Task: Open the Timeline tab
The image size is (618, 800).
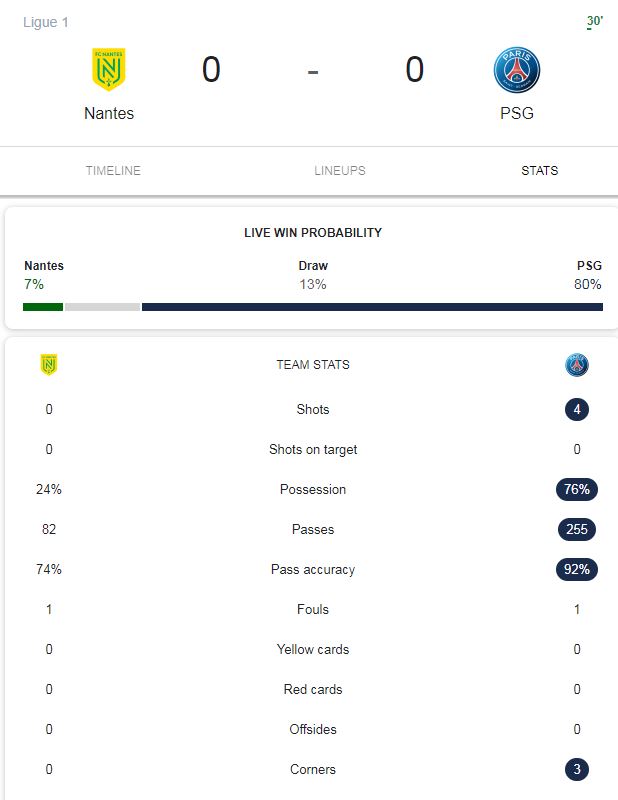Action: [x=113, y=170]
